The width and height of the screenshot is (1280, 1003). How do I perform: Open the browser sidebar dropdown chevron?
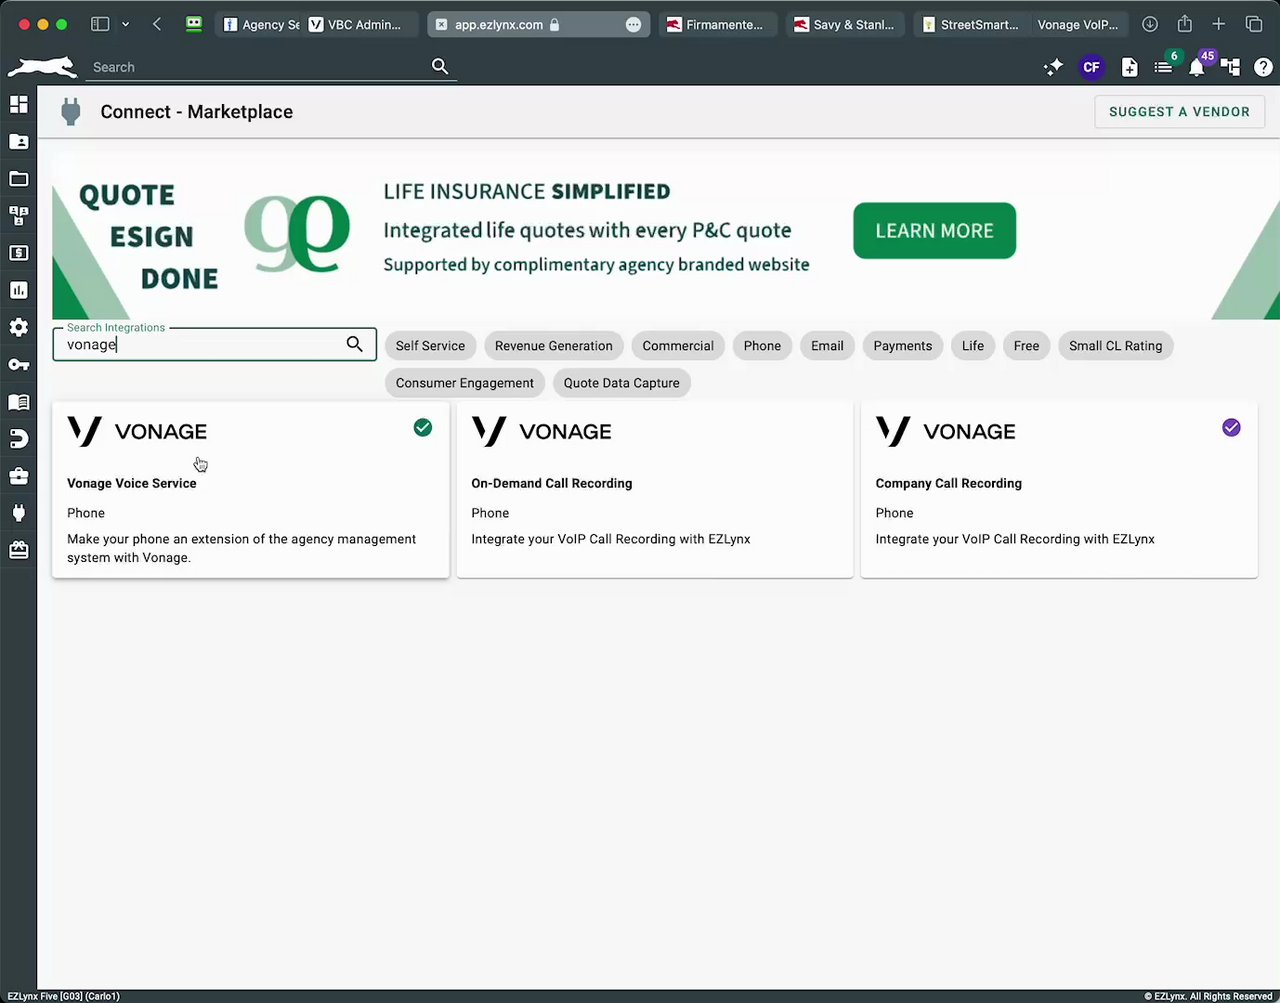pos(125,24)
